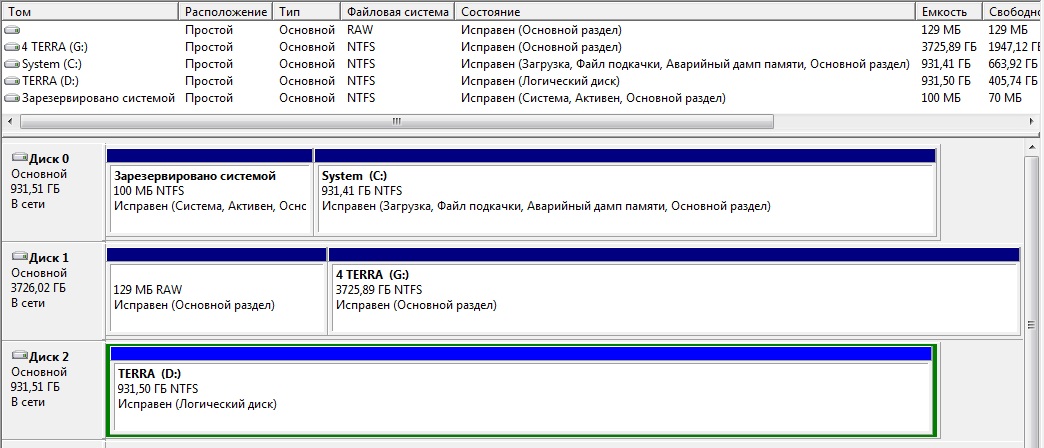Screen dimensions: 1044x448
Task: Sort by the Расположение column header
Action: (226, 12)
